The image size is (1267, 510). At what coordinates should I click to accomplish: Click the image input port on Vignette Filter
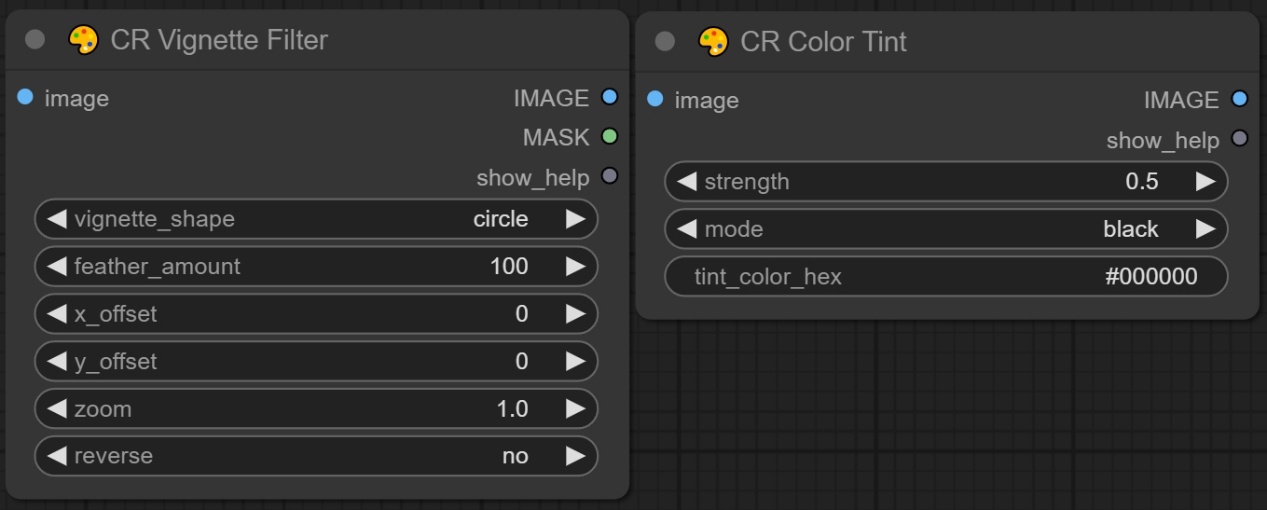point(26,98)
